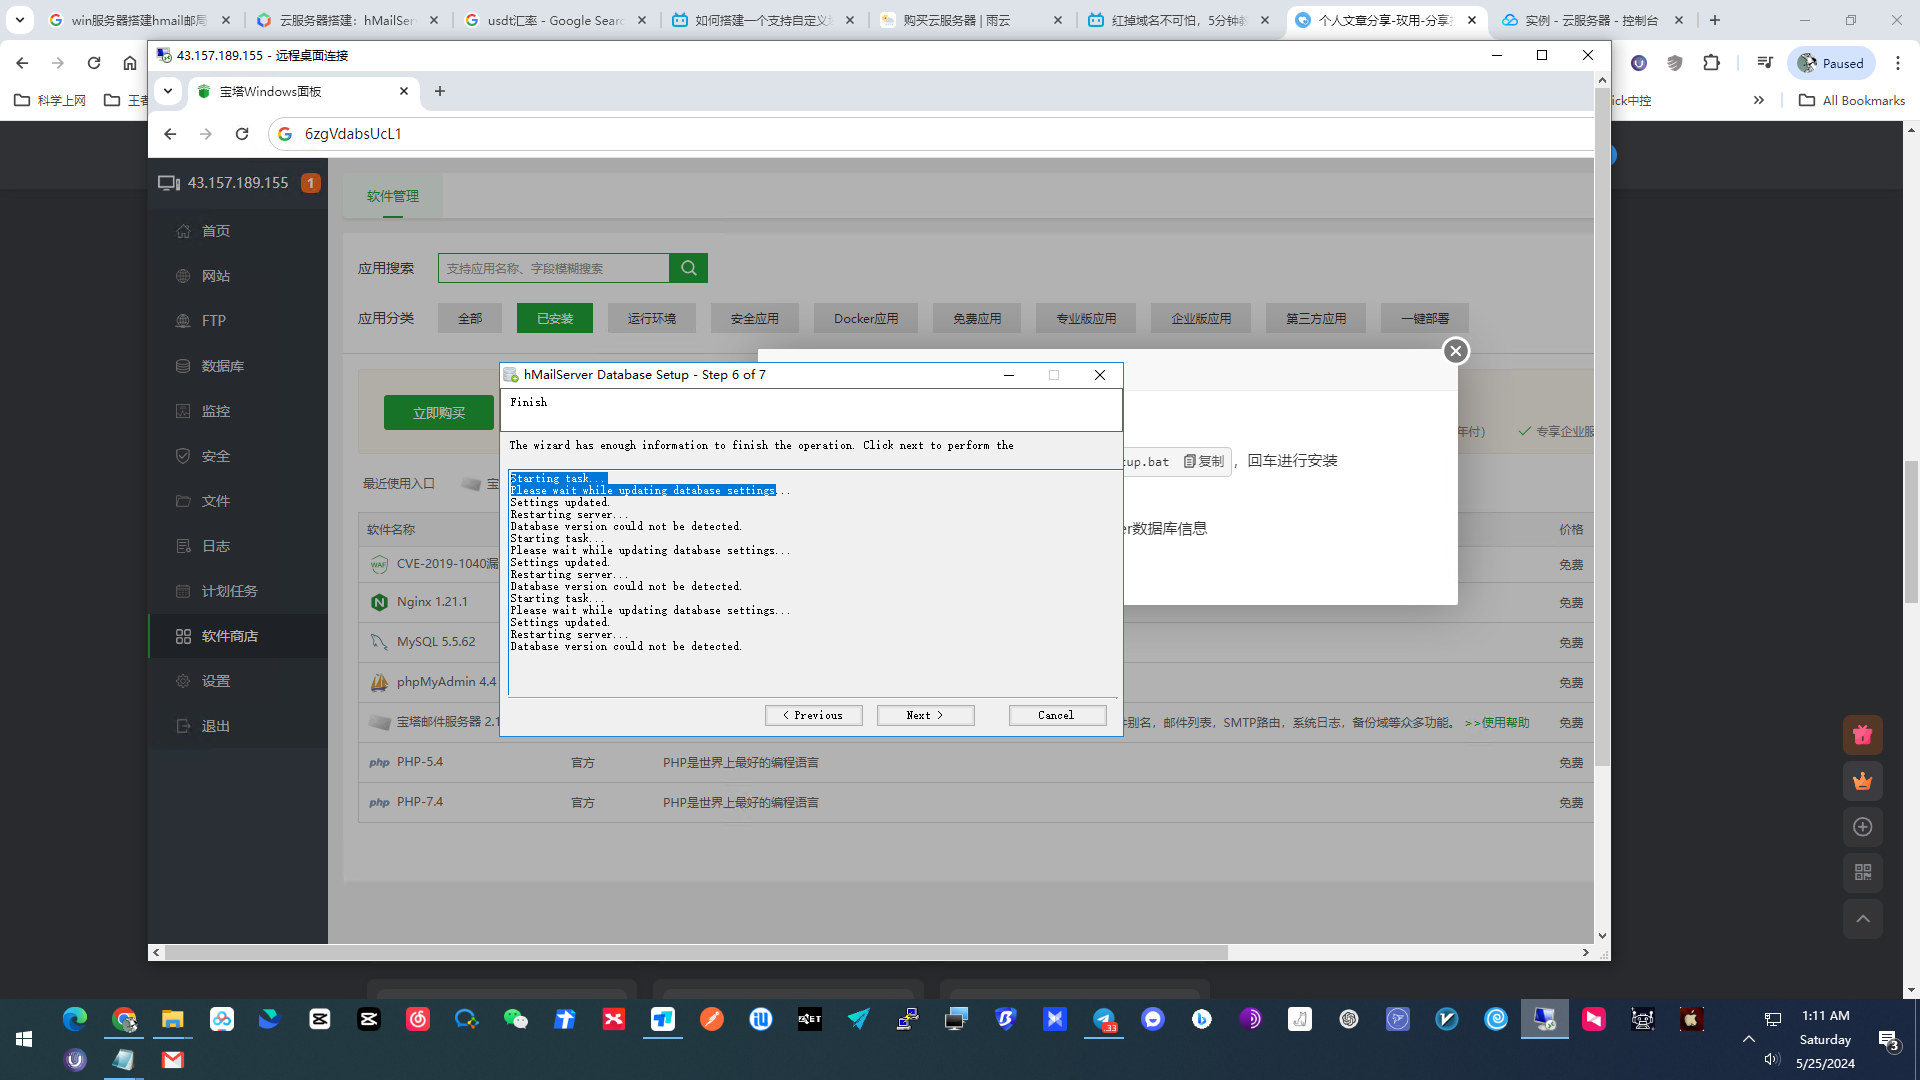Click the PHP-5.4 software row
This screenshot has width=1920, height=1080.
[x=975, y=762]
